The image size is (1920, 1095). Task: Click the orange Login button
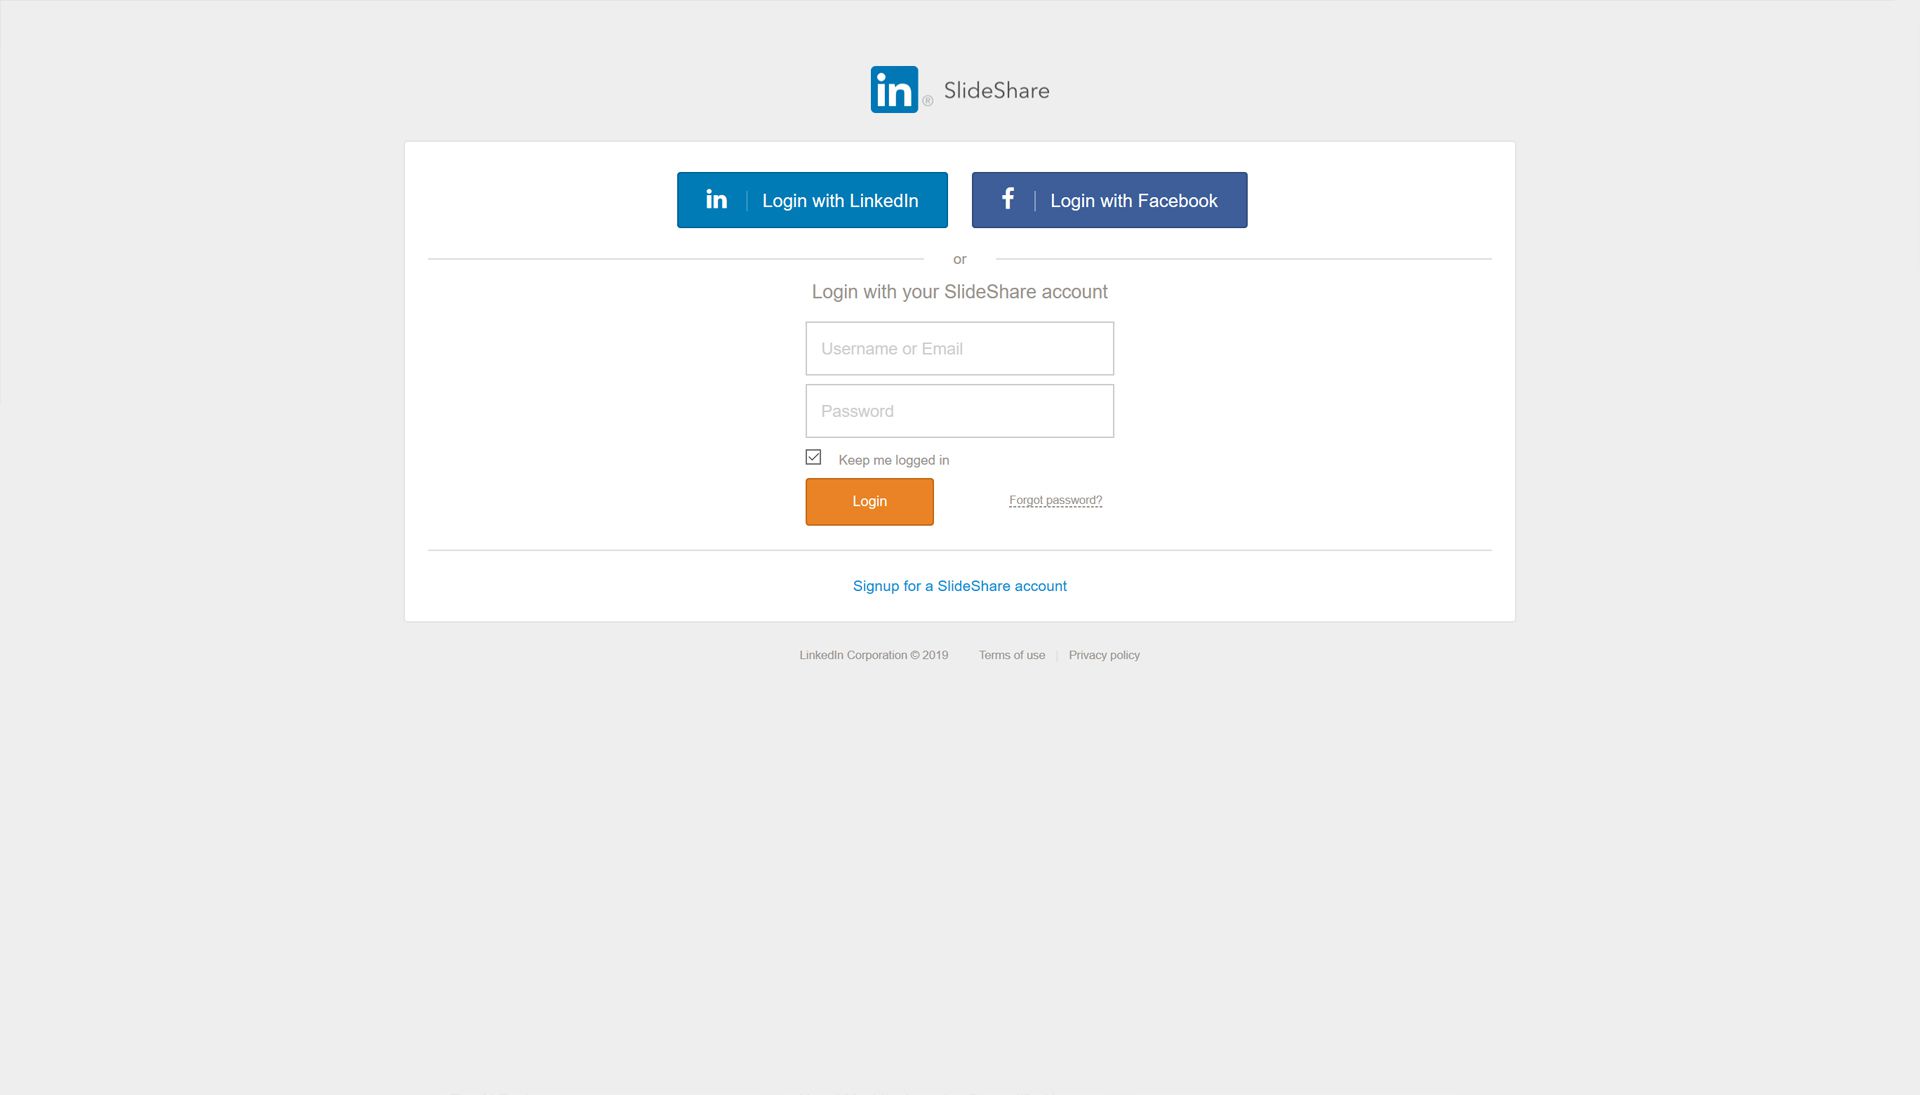click(x=869, y=501)
